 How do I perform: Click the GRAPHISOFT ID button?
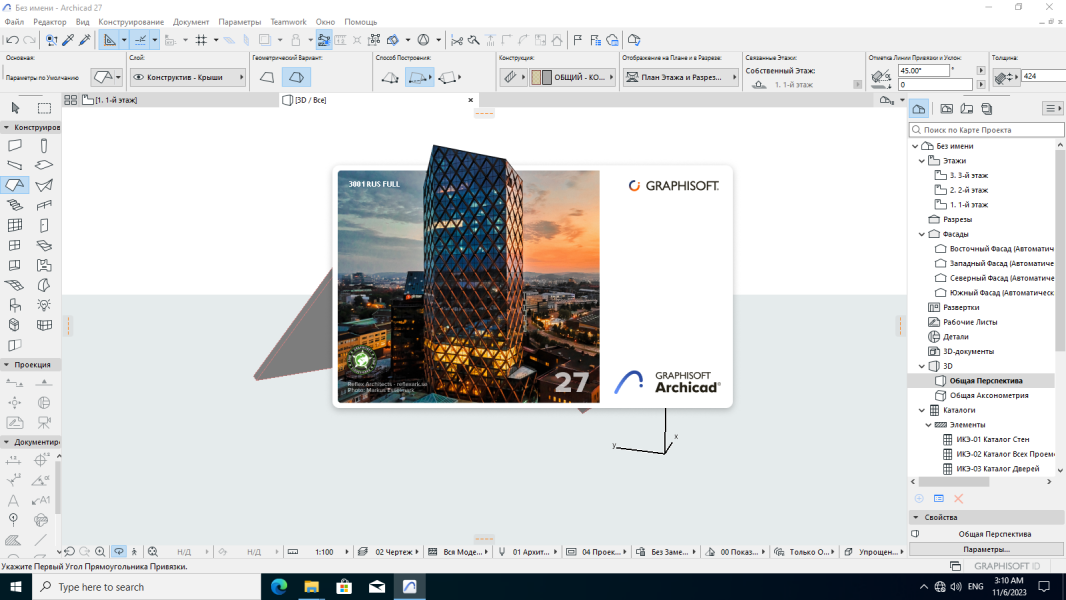point(1007,565)
